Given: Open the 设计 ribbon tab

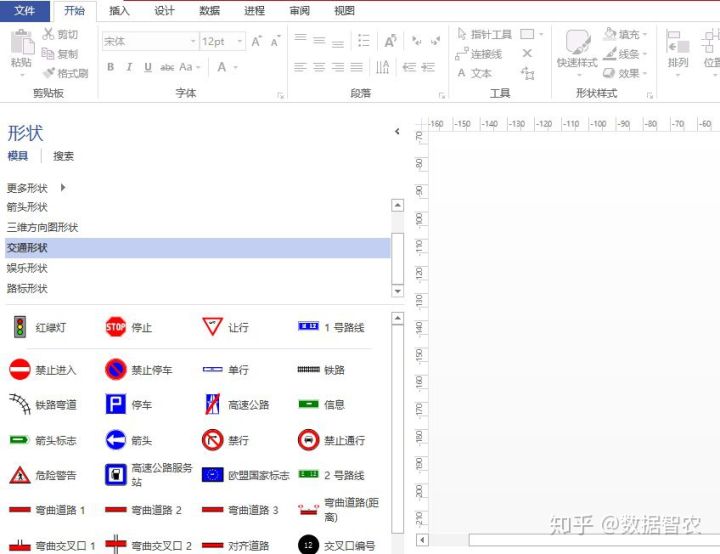Looking at the screenshot, I should click(x=164, y=11).
